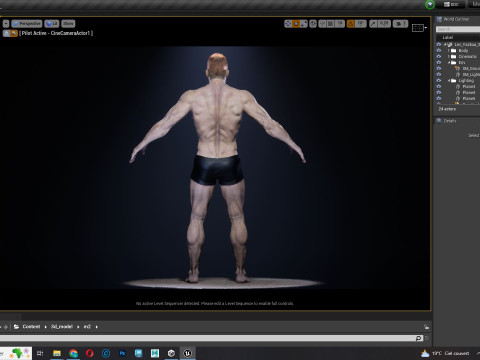The width and height of the screenshot is (480, 360).
Task: Expand the Cinematic folder
Action: [449, 57]
